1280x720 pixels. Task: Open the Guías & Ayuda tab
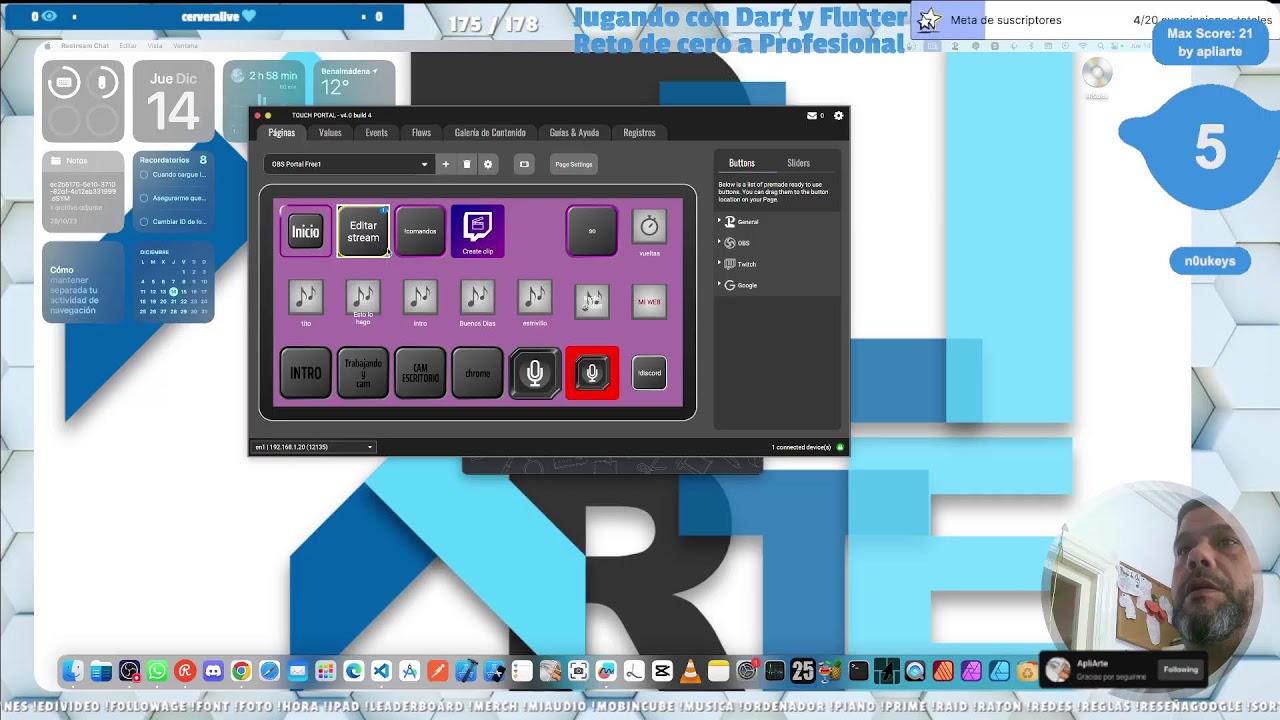coord(574,132)
